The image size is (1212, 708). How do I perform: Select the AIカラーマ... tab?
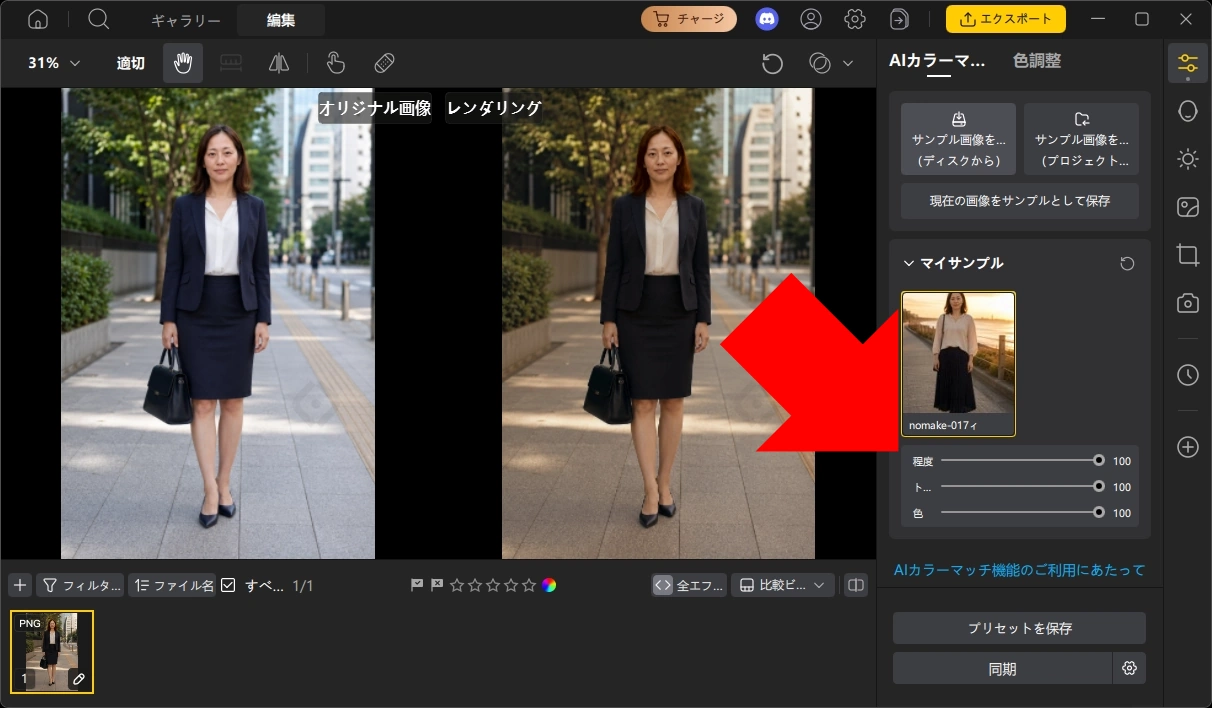tap(937, 61)
